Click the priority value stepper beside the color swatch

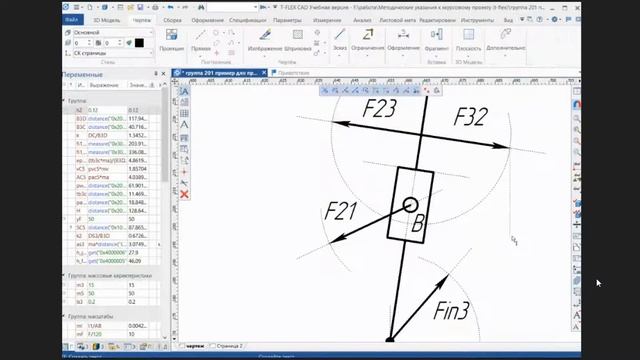(x=113, y=43)
